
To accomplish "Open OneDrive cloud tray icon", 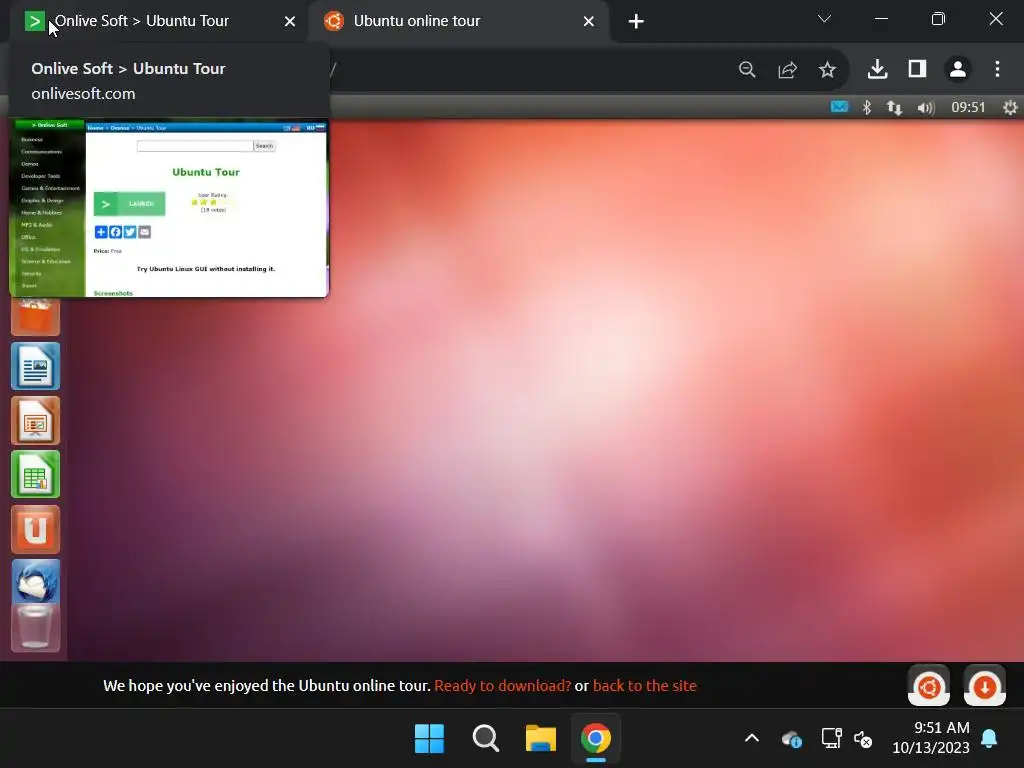I will (792, 739).
